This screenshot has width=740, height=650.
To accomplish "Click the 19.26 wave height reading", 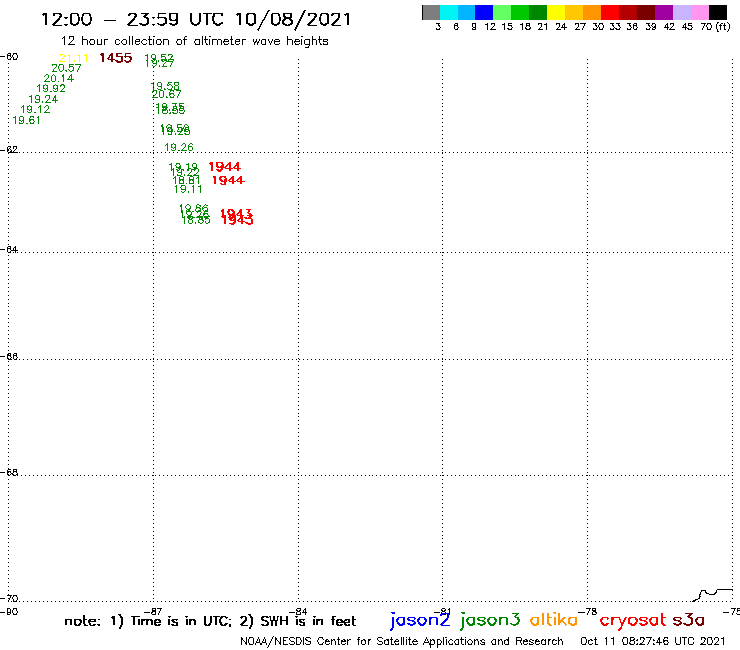I will tap(179, 147).
